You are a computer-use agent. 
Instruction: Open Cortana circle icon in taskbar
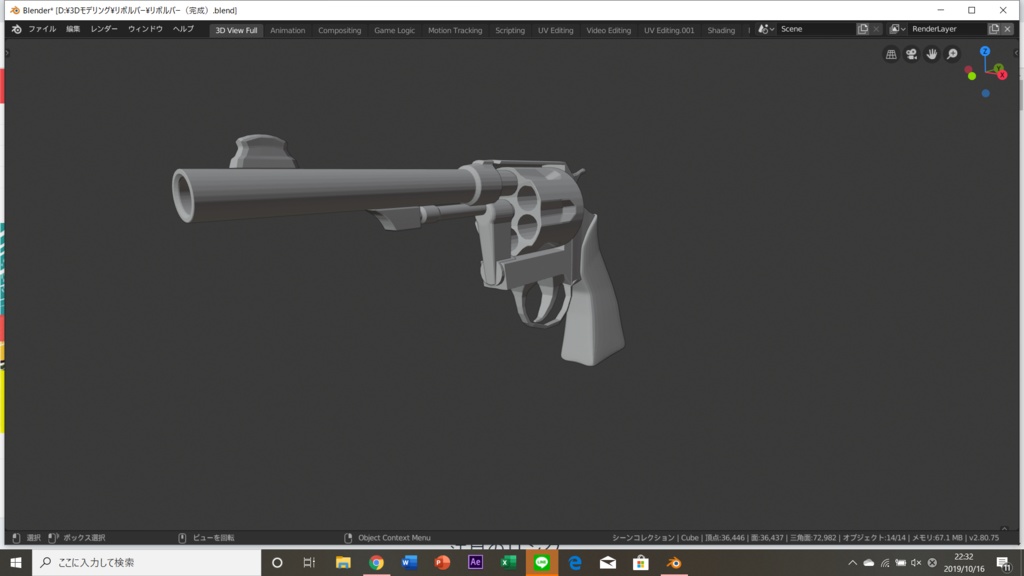277,562
